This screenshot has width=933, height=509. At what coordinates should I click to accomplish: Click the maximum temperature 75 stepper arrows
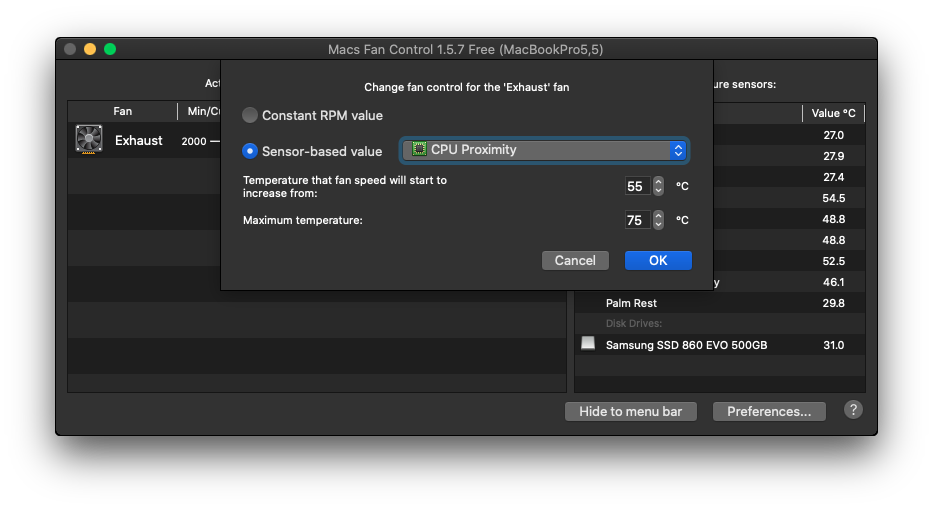pyautogui.click(x=658, y=220)
